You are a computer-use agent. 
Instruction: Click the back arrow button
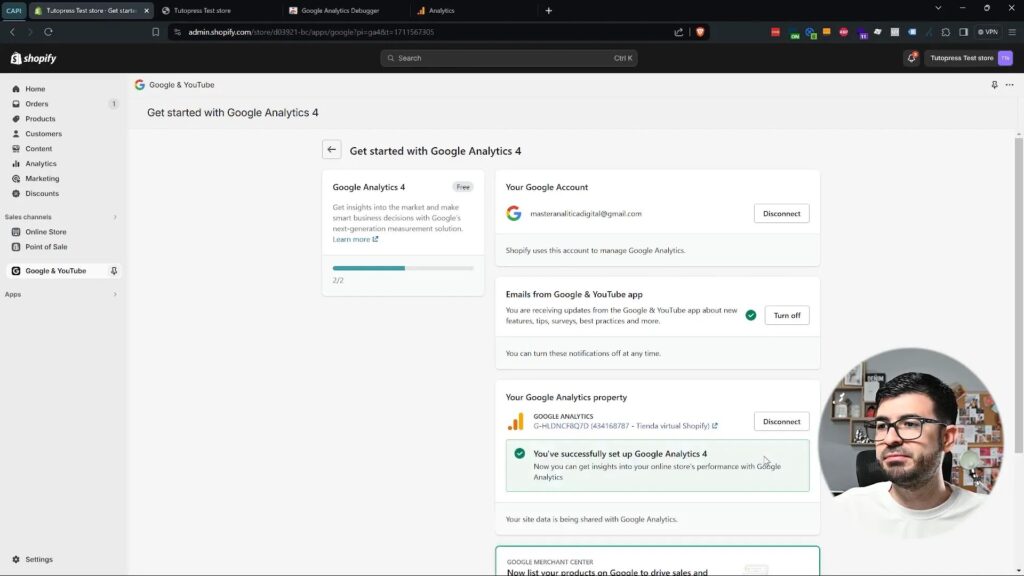pos(332,150)
